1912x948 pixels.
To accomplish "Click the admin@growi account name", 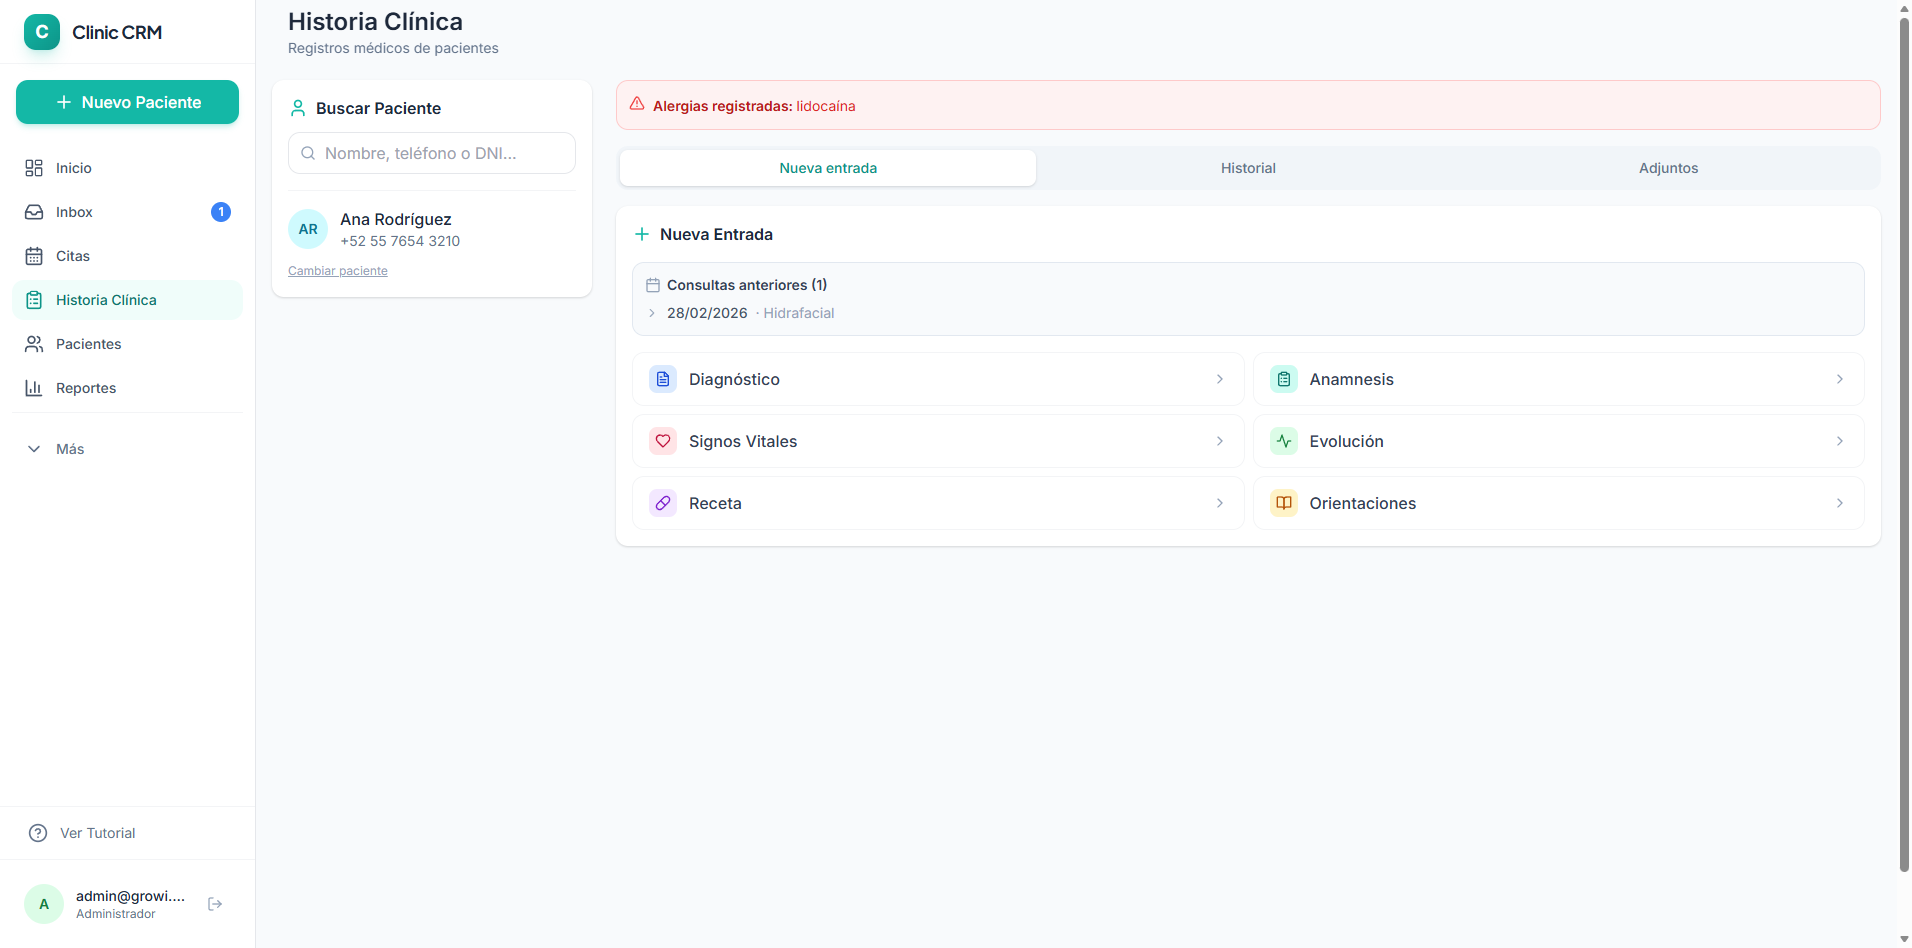I will [x=130, y=896].
